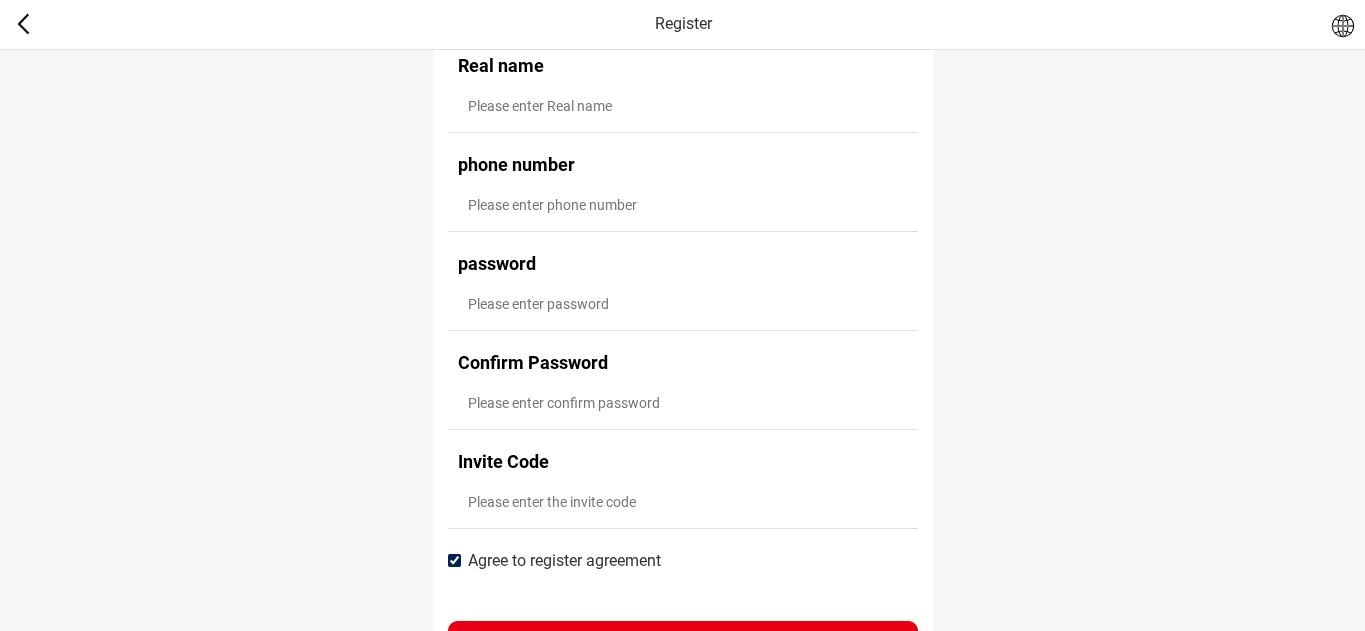Viewport: 1365px width, 631px height.
Task: Click the Register page title
Action: (683, 24)
